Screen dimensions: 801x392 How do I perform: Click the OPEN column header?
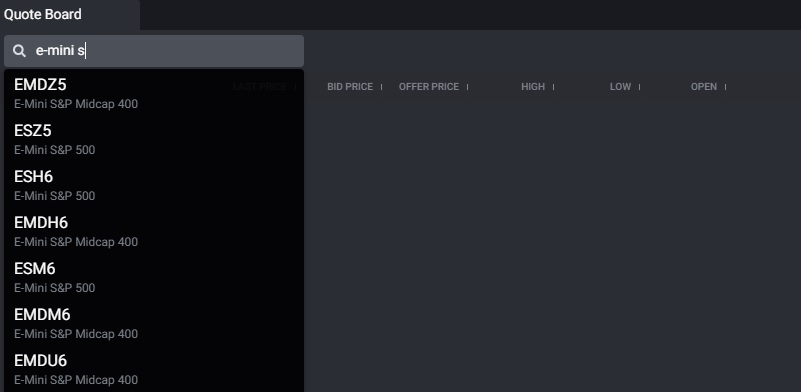click(703, 87)
